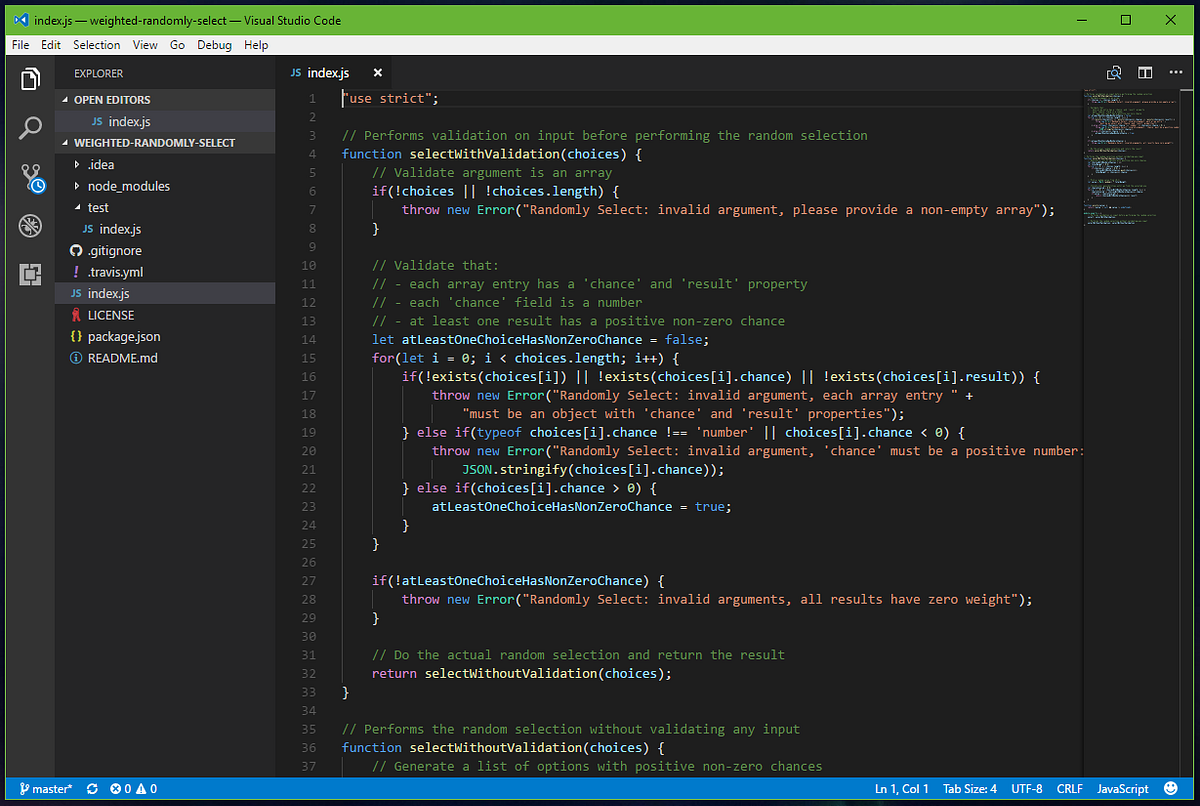Screen dimensions: 1200x806
Task: Open the Extensions view icon
Action: (x=30, y=274)
